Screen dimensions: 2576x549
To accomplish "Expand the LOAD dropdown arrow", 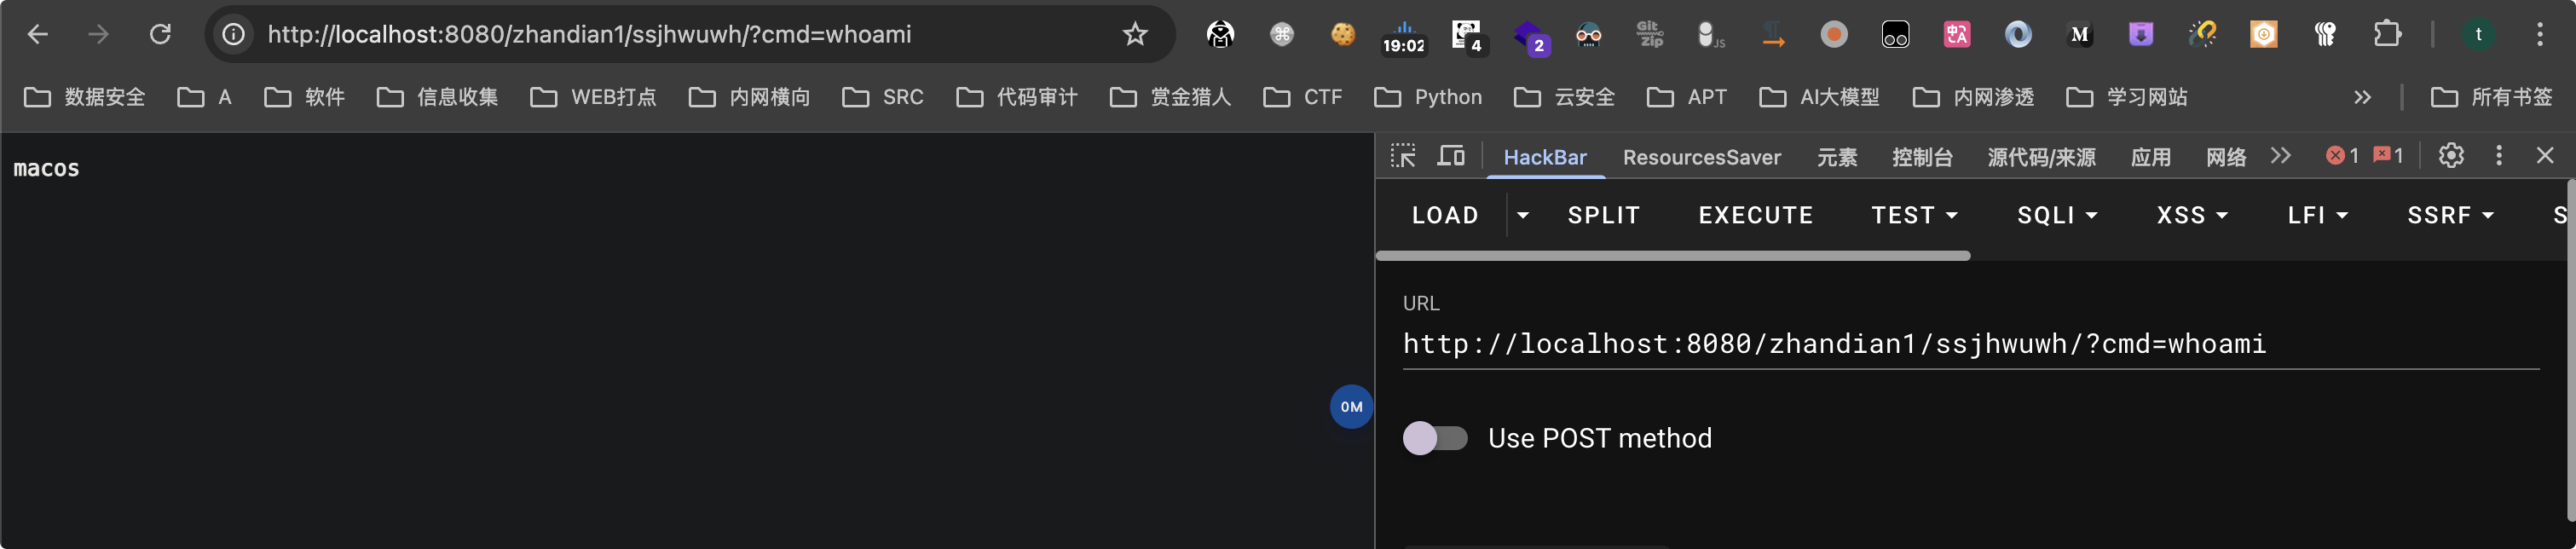I will [x=1523, y=215].
